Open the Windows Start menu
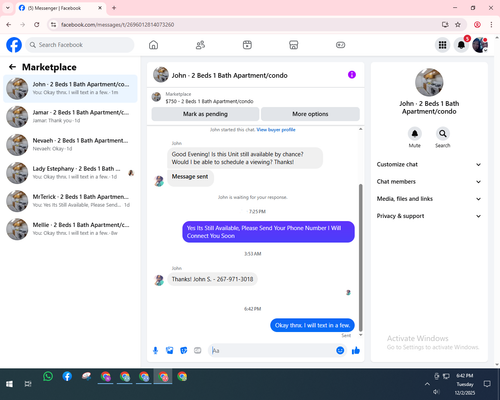 [x=9, y=384]
